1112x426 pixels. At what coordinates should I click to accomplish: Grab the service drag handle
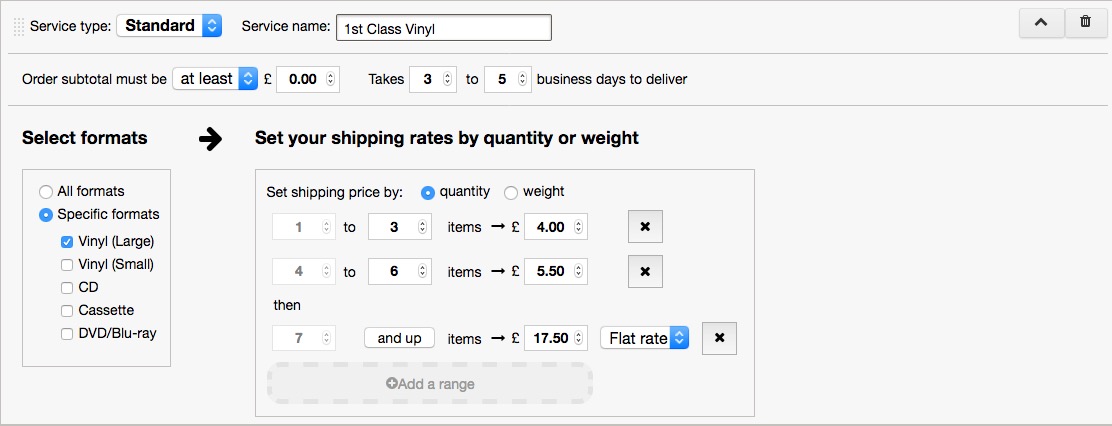19,27
